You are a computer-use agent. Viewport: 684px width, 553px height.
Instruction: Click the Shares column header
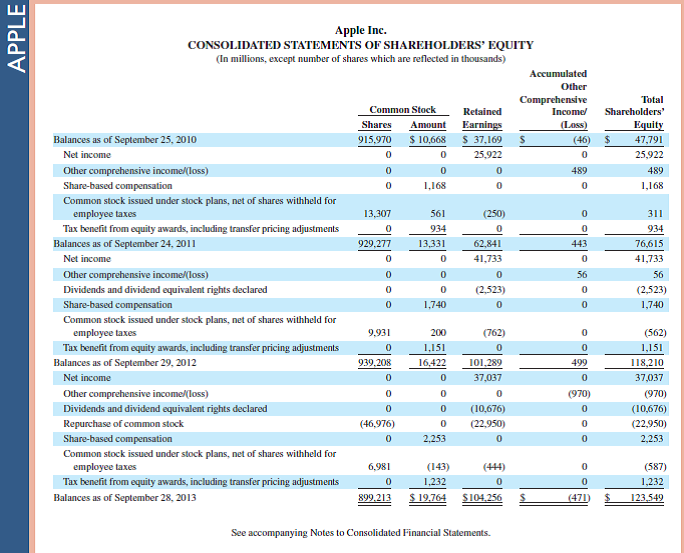[376, 125]
